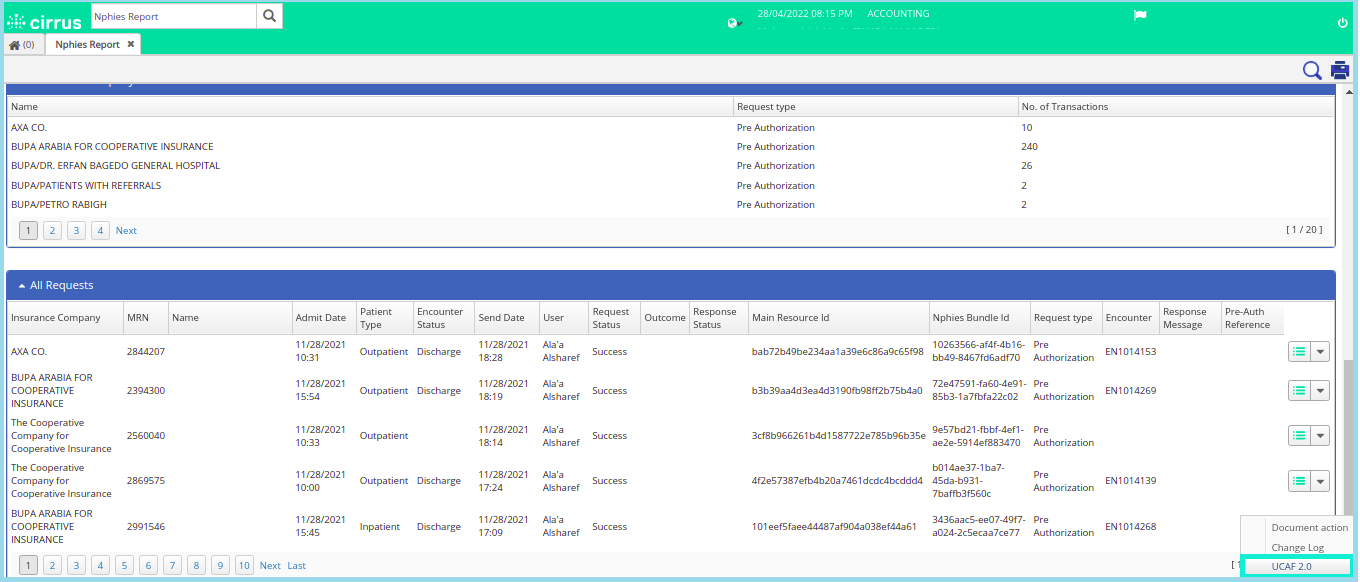The height and width of the screenshot is (582, 1360).
Task: Open action dropdown arrow for AXA CO. row
Action: coord(1320,352)
